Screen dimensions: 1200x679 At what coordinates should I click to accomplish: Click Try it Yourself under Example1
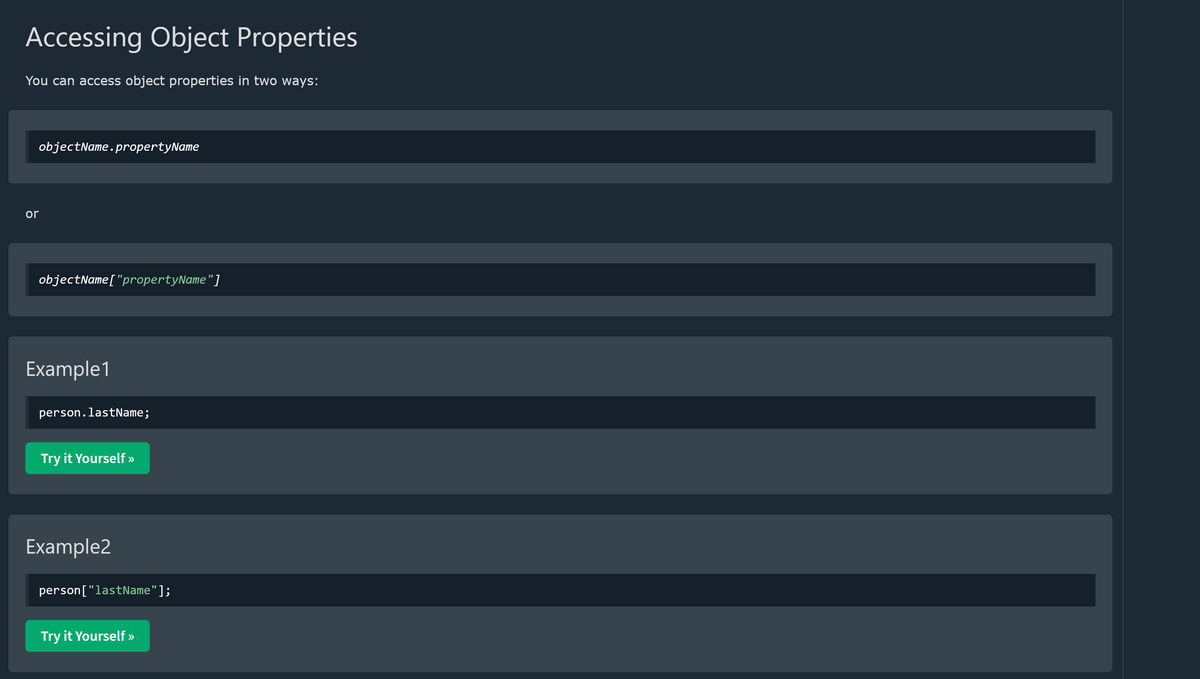[x=87, y=458]
